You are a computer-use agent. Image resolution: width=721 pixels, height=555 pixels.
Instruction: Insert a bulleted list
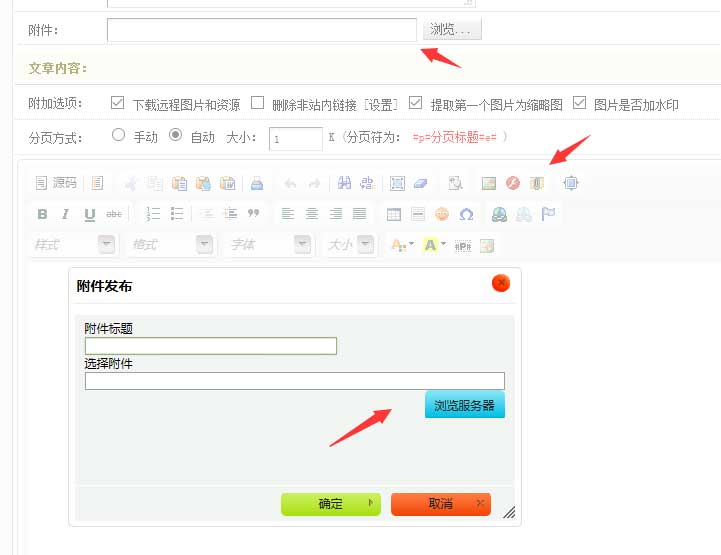(x=177, y=213)
